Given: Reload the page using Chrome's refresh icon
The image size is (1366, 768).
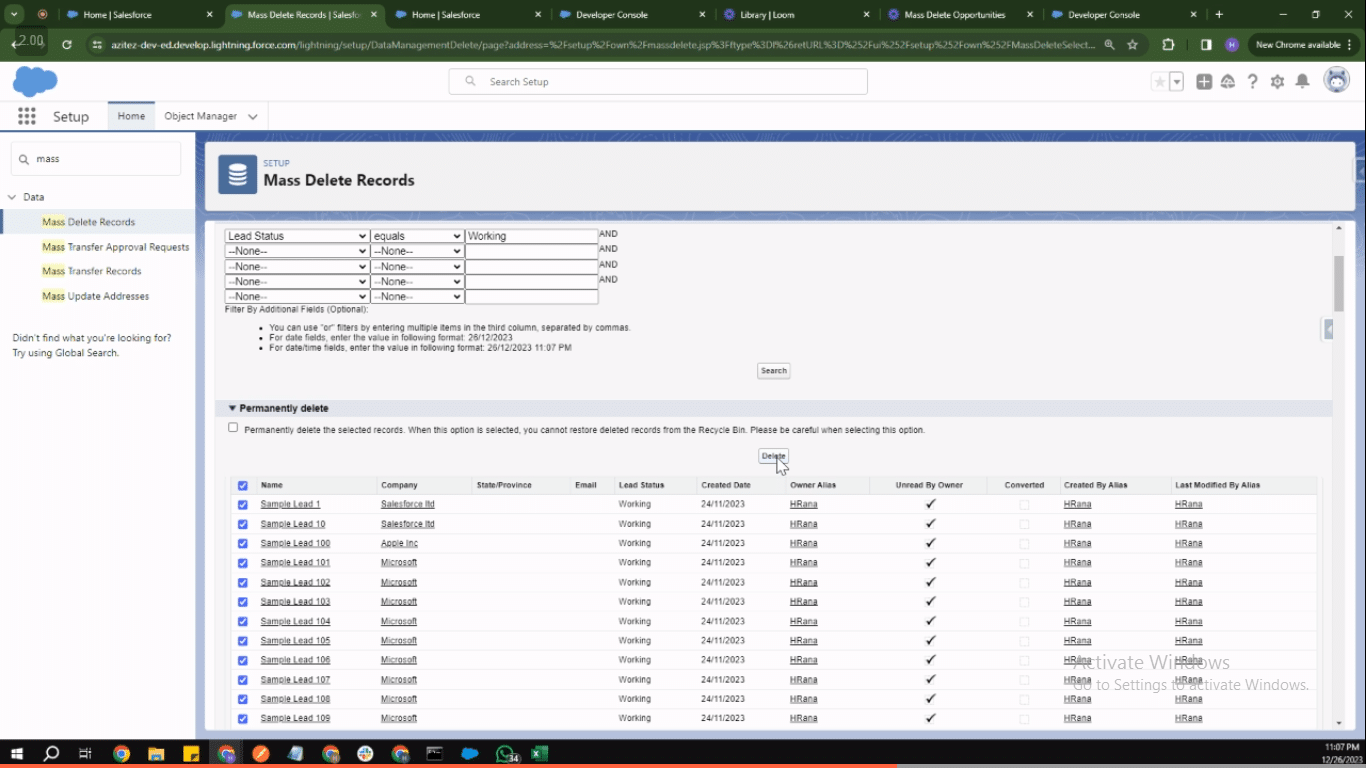Looking at the screenshot, I should (x=67, y=45).
